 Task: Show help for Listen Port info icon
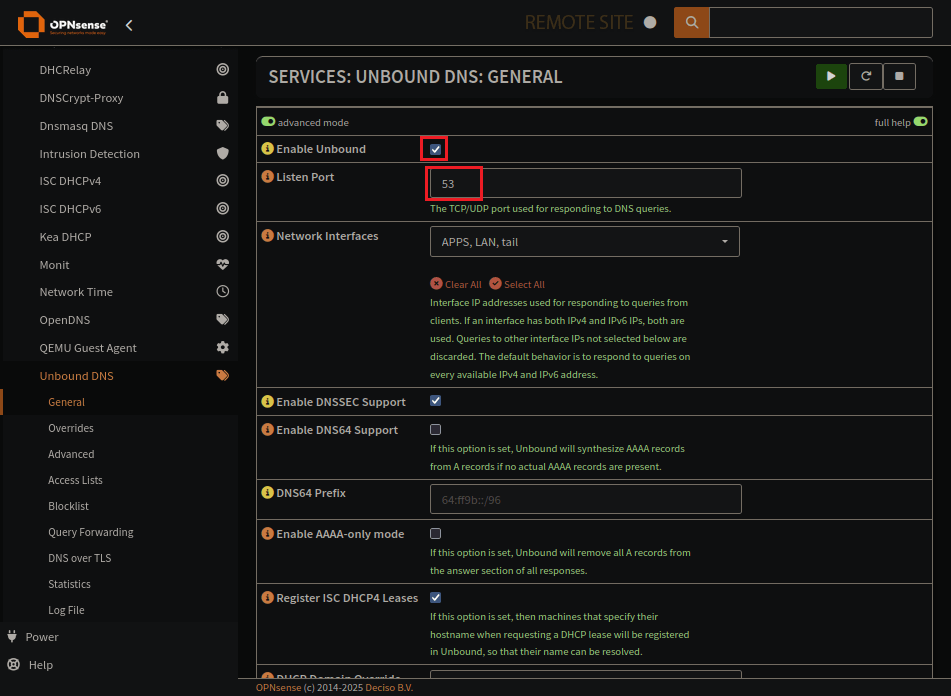tap(267, 176)
